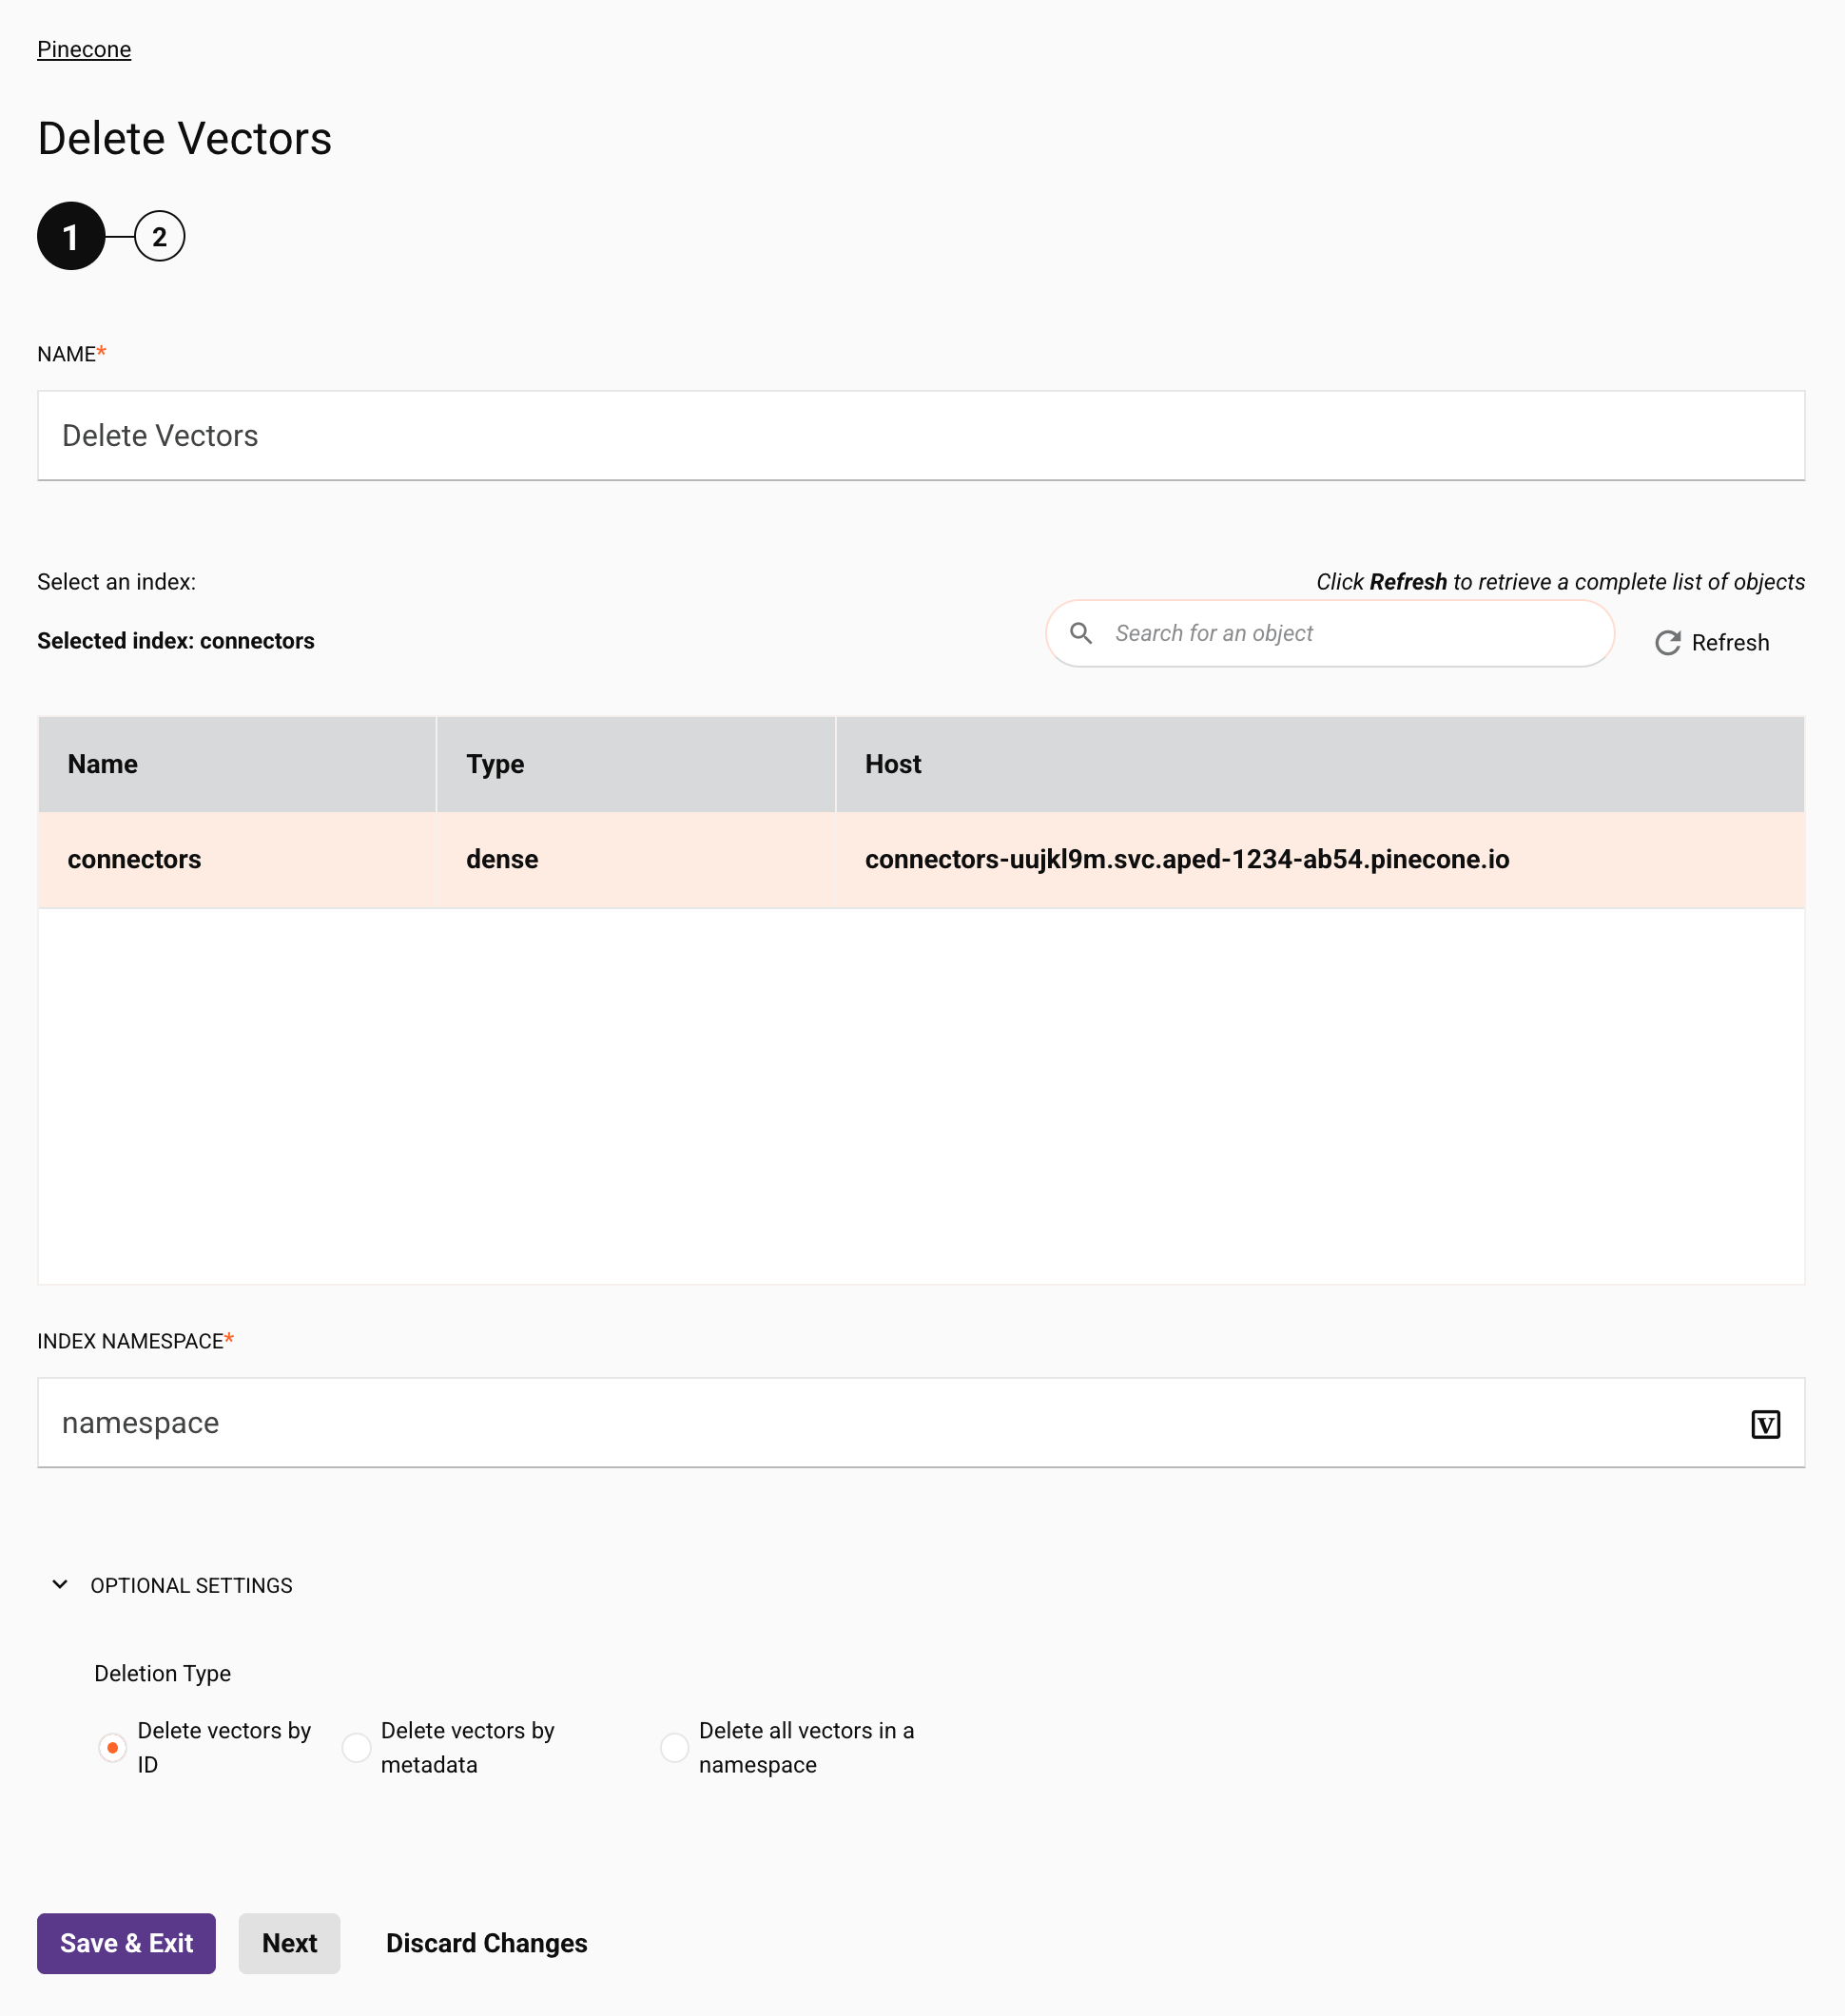Viewport: 1845px width, 2016px height.
Task: Click the Type column header
Action: point(636,764)
